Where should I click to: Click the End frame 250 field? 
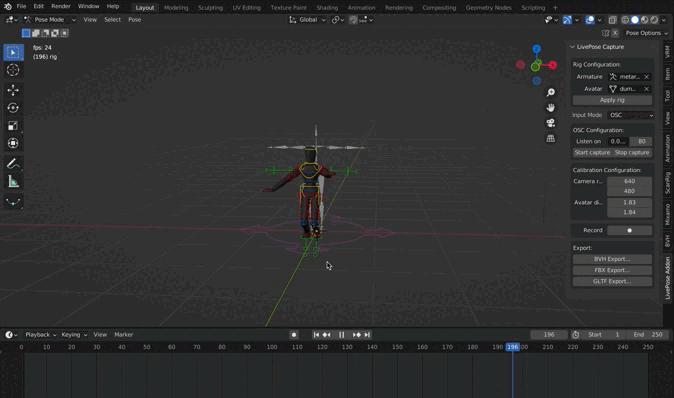(x=648, y=335)
